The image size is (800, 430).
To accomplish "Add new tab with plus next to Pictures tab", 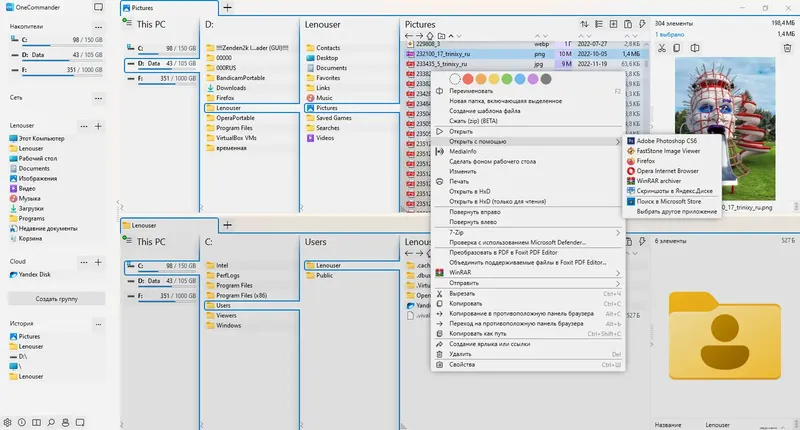I will tap(228, 8).
